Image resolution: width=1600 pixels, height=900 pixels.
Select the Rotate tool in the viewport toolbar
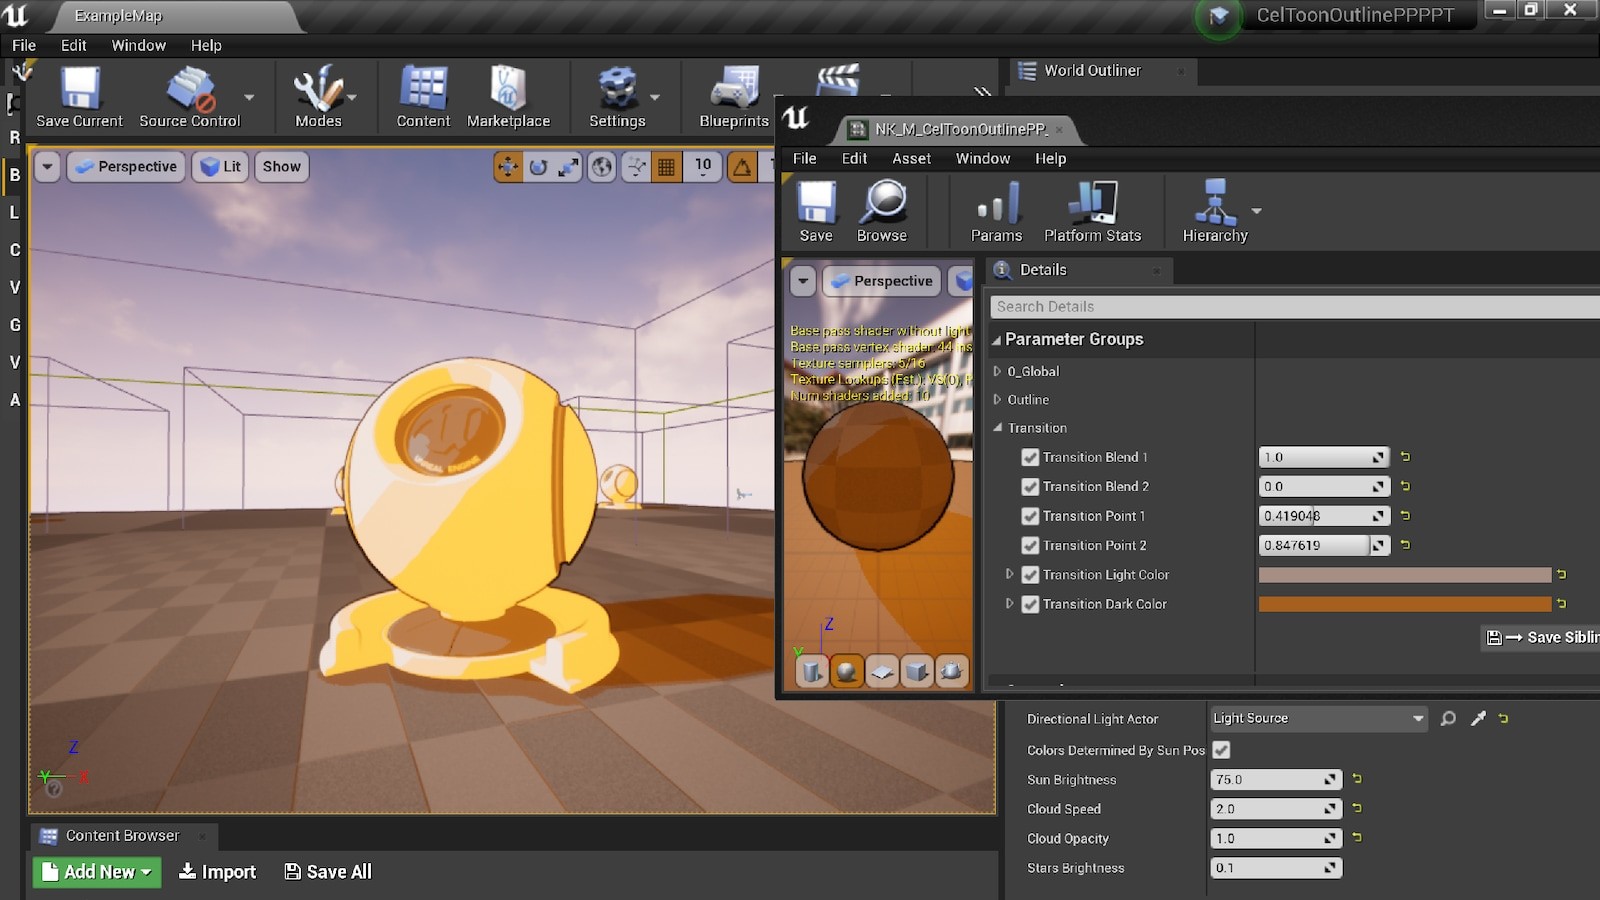coord(540,167)
